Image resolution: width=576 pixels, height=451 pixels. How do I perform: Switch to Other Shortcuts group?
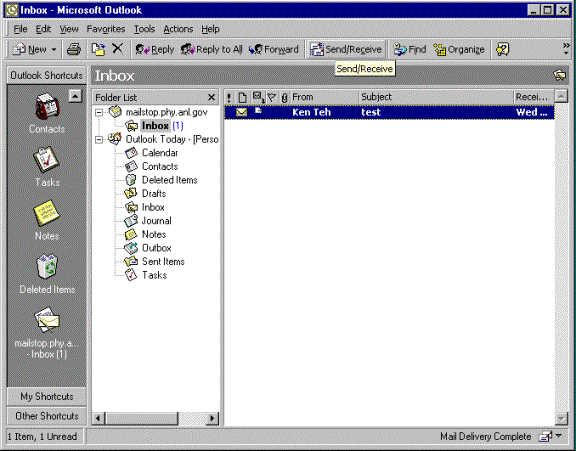[47, 416]
